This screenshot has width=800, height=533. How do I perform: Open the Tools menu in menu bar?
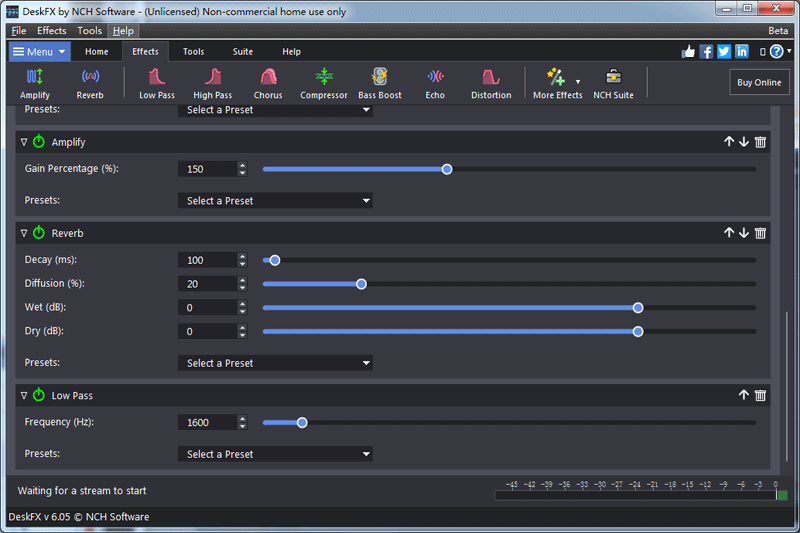(x=89, y=31)
